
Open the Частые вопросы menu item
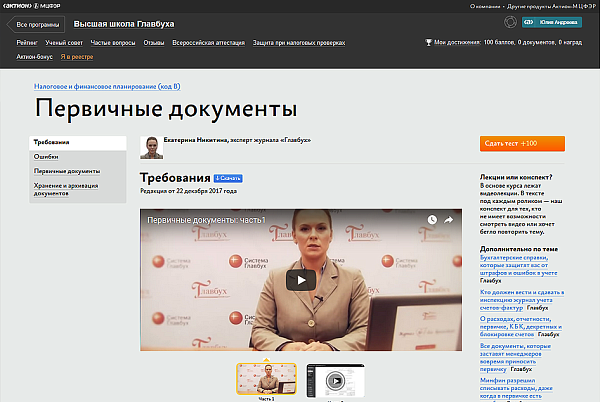click(x=113, y=43)
